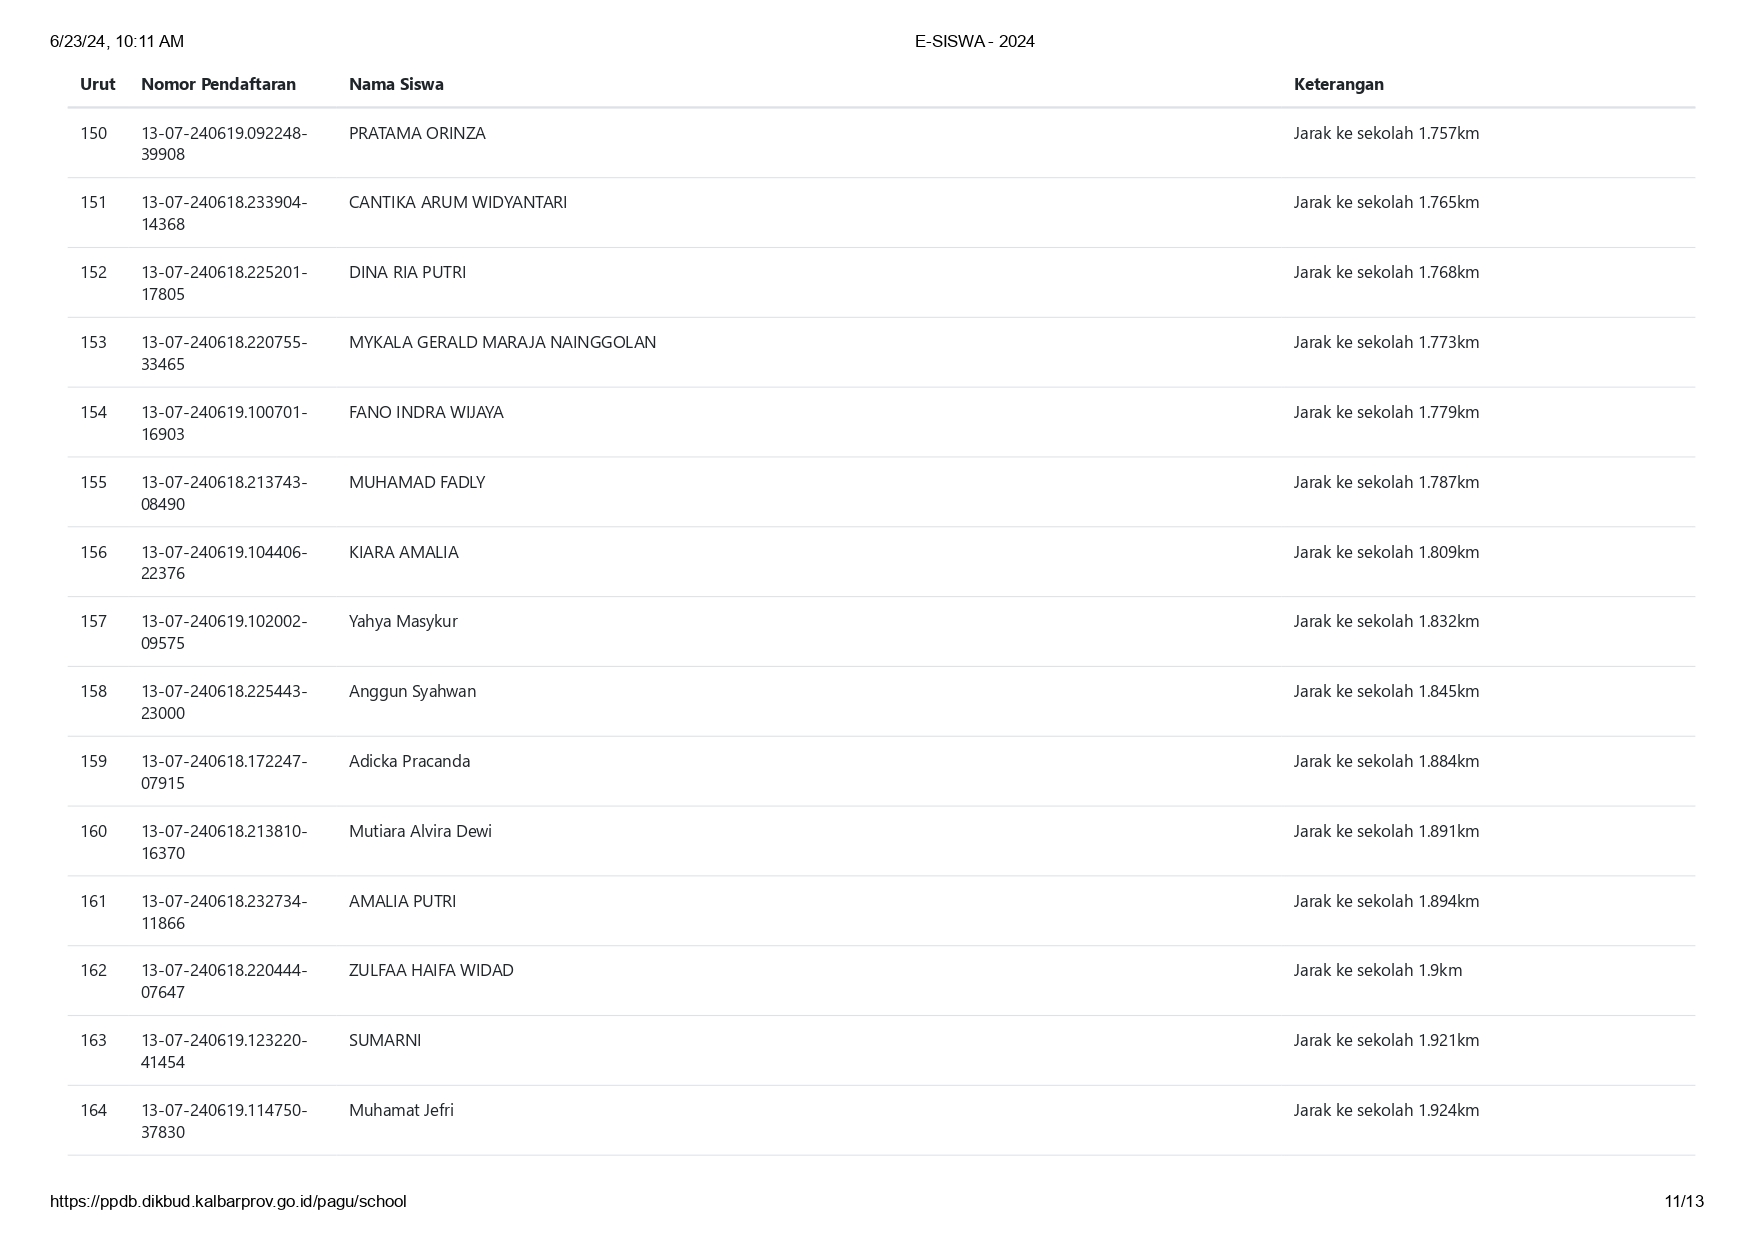
Task: Select the name FANO INDRA WIJAYA
Action: coord(426,412)
